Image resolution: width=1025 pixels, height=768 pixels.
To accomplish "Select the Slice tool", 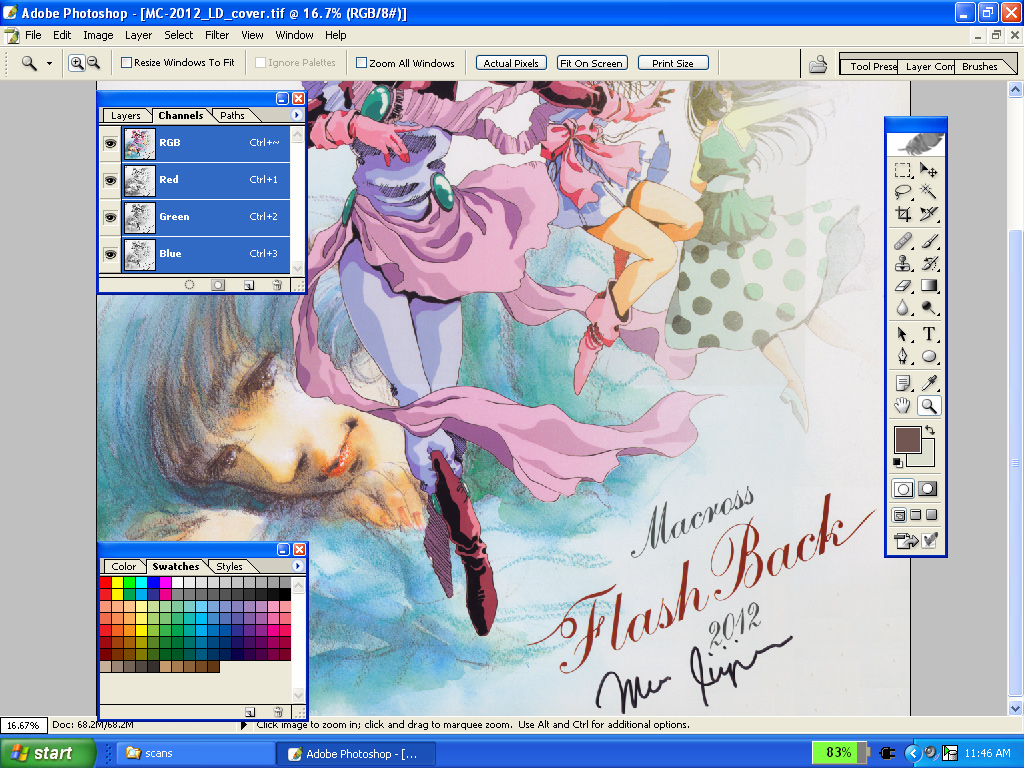I will click(928, 214).
